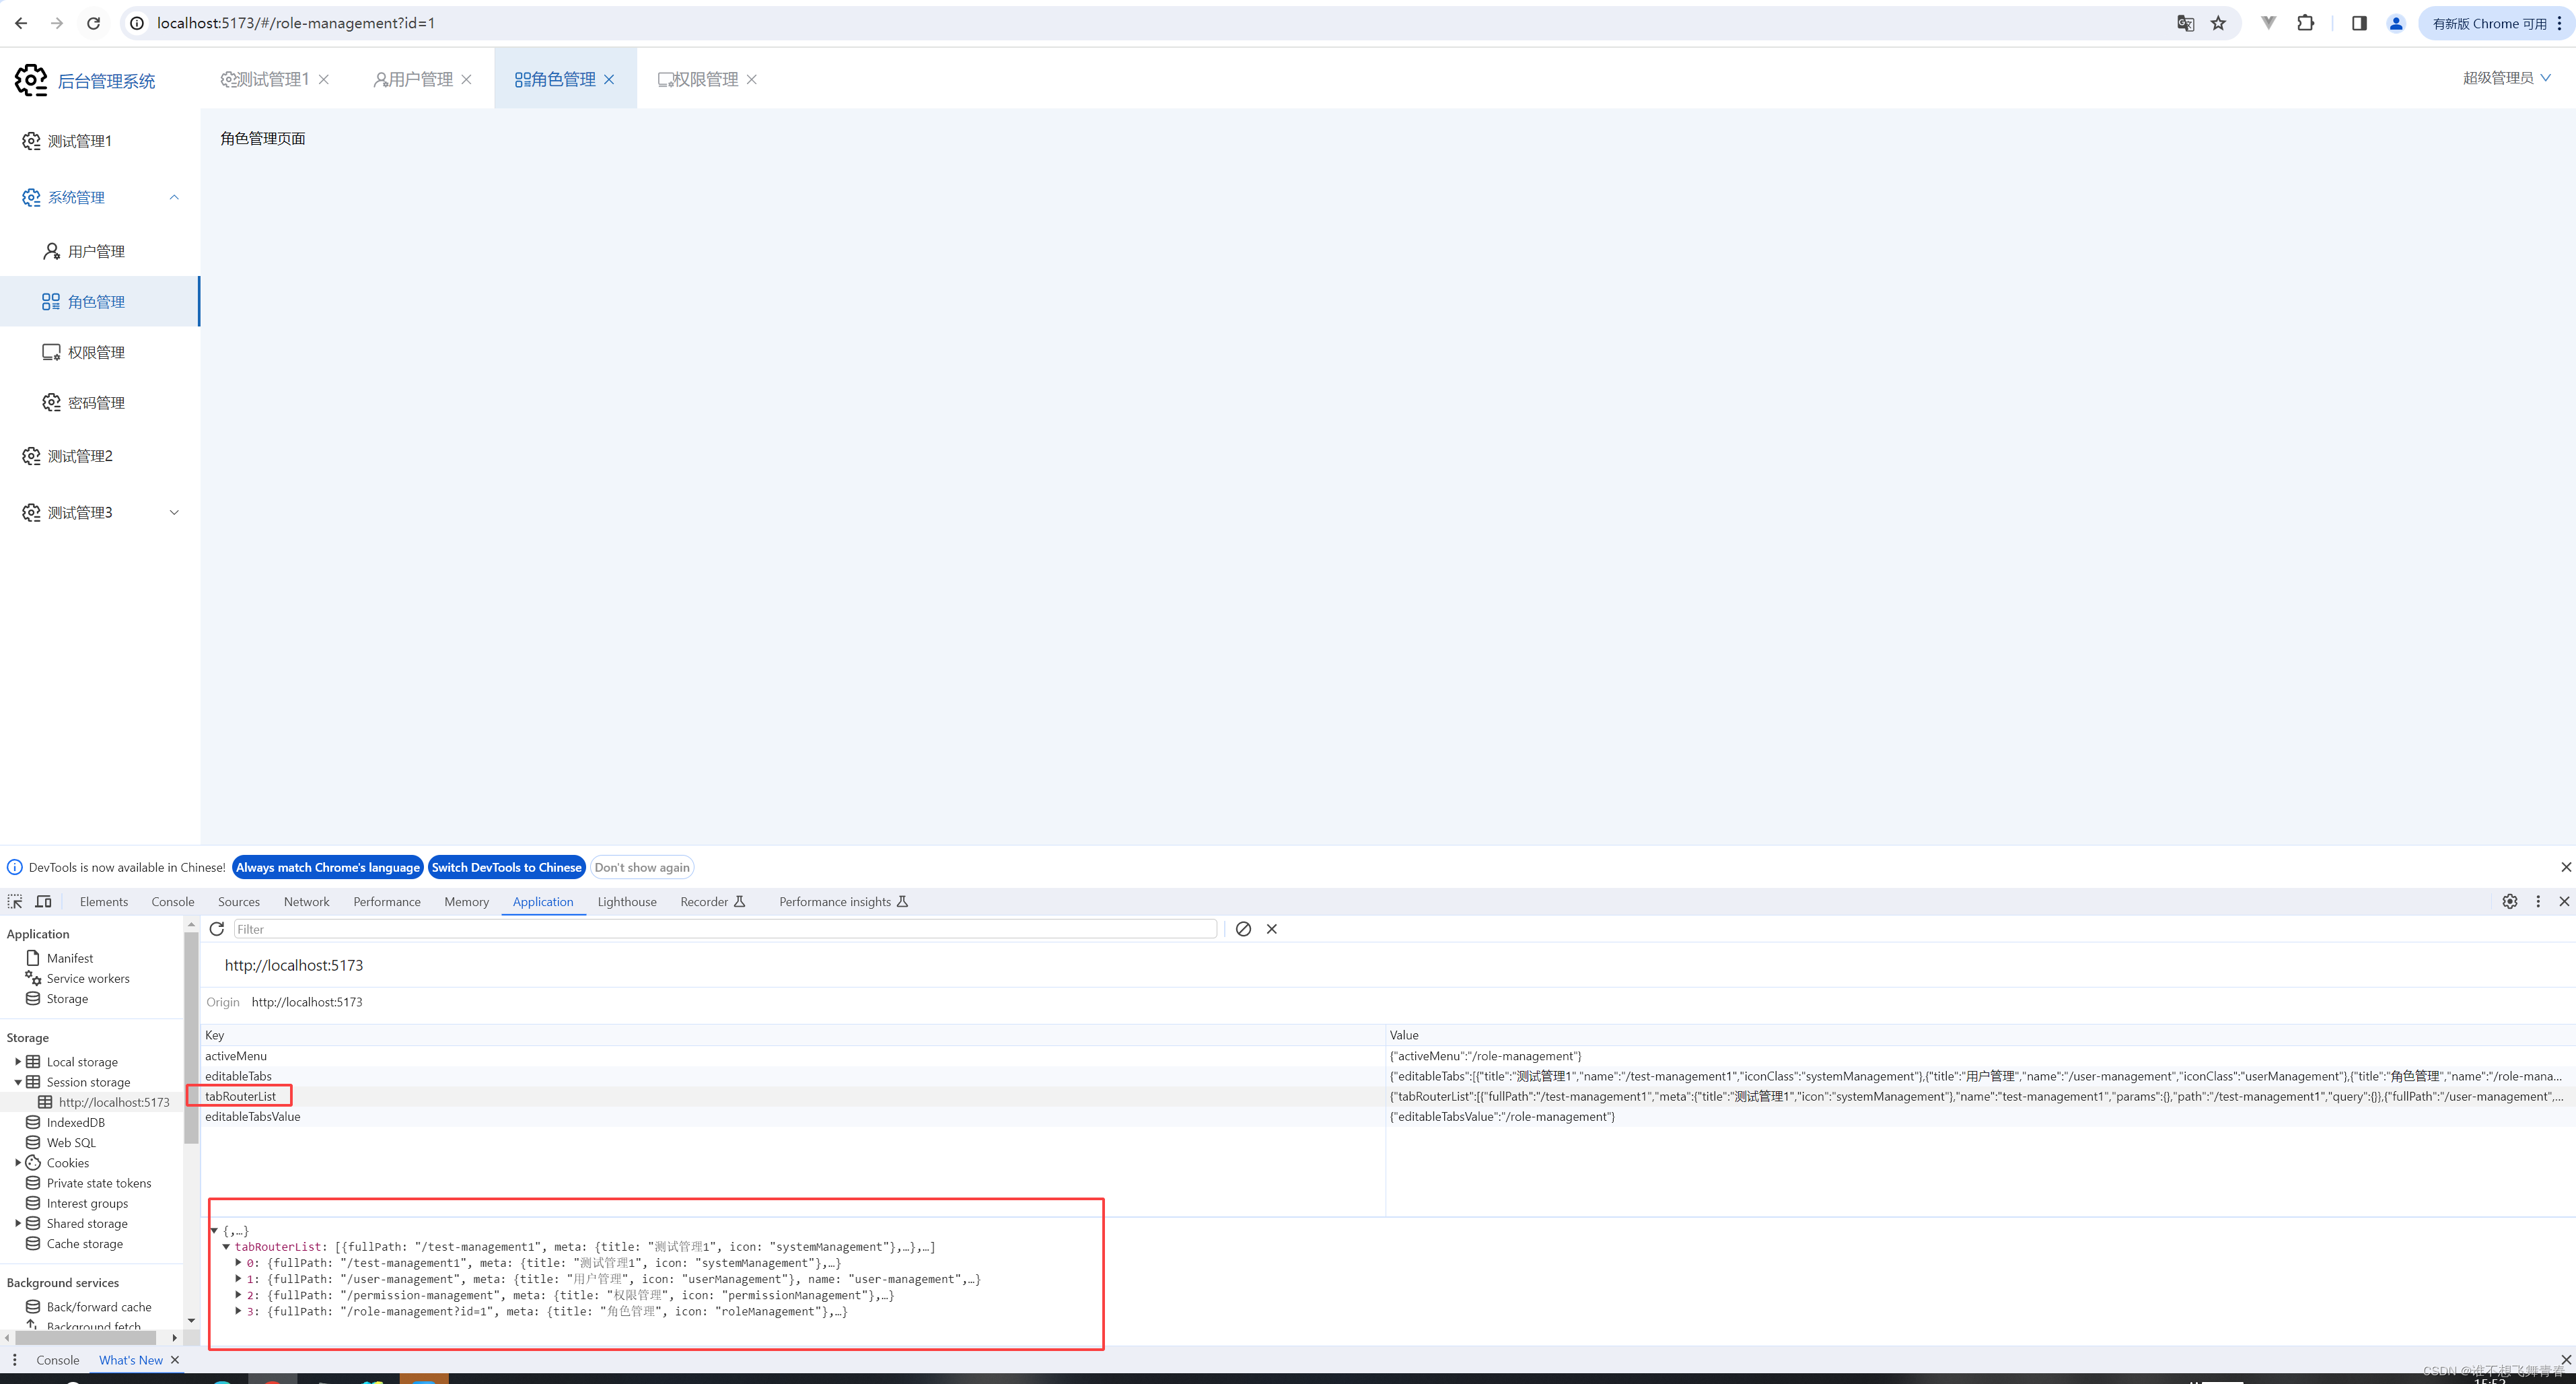
Task: Click the 角色管理 sidebar icon
Action: pyautogui.click(x=49, y=302)
